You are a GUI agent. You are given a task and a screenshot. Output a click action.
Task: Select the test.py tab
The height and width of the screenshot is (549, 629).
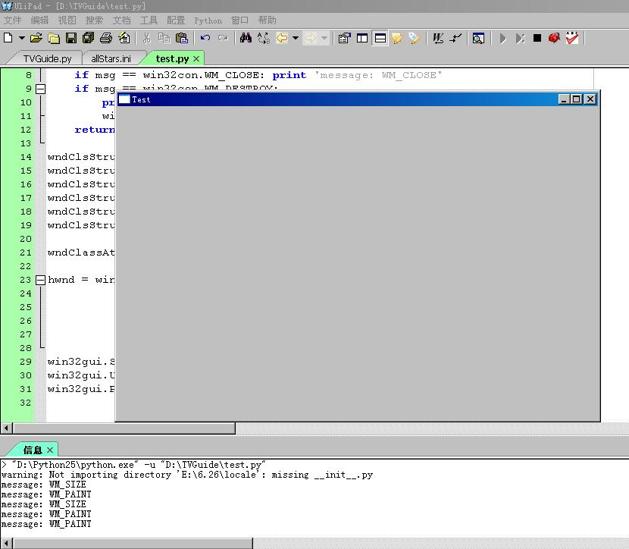[172, 59]
